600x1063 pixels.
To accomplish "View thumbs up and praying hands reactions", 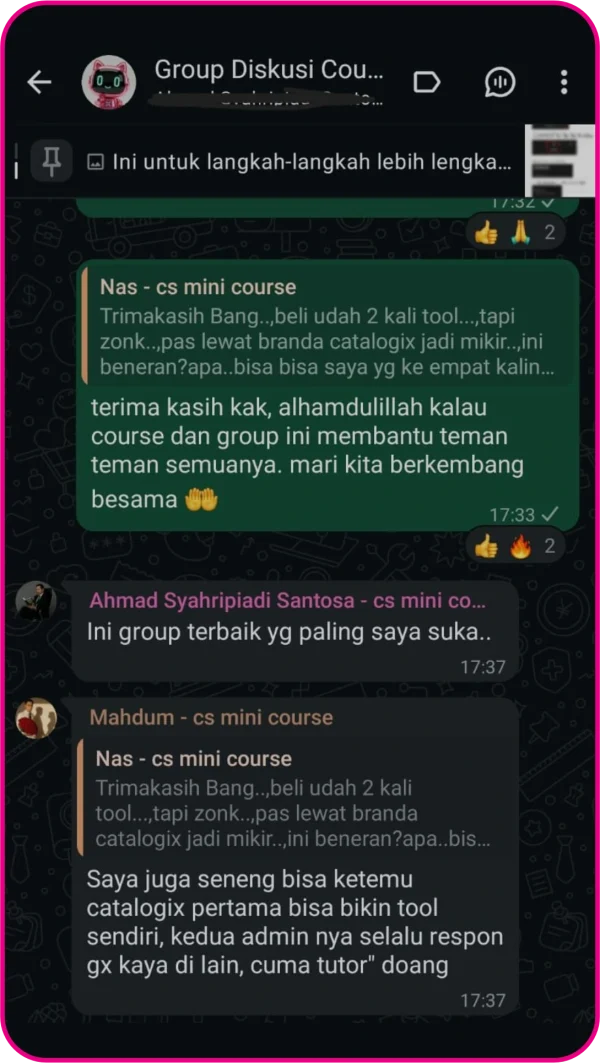I will (517, 233).
